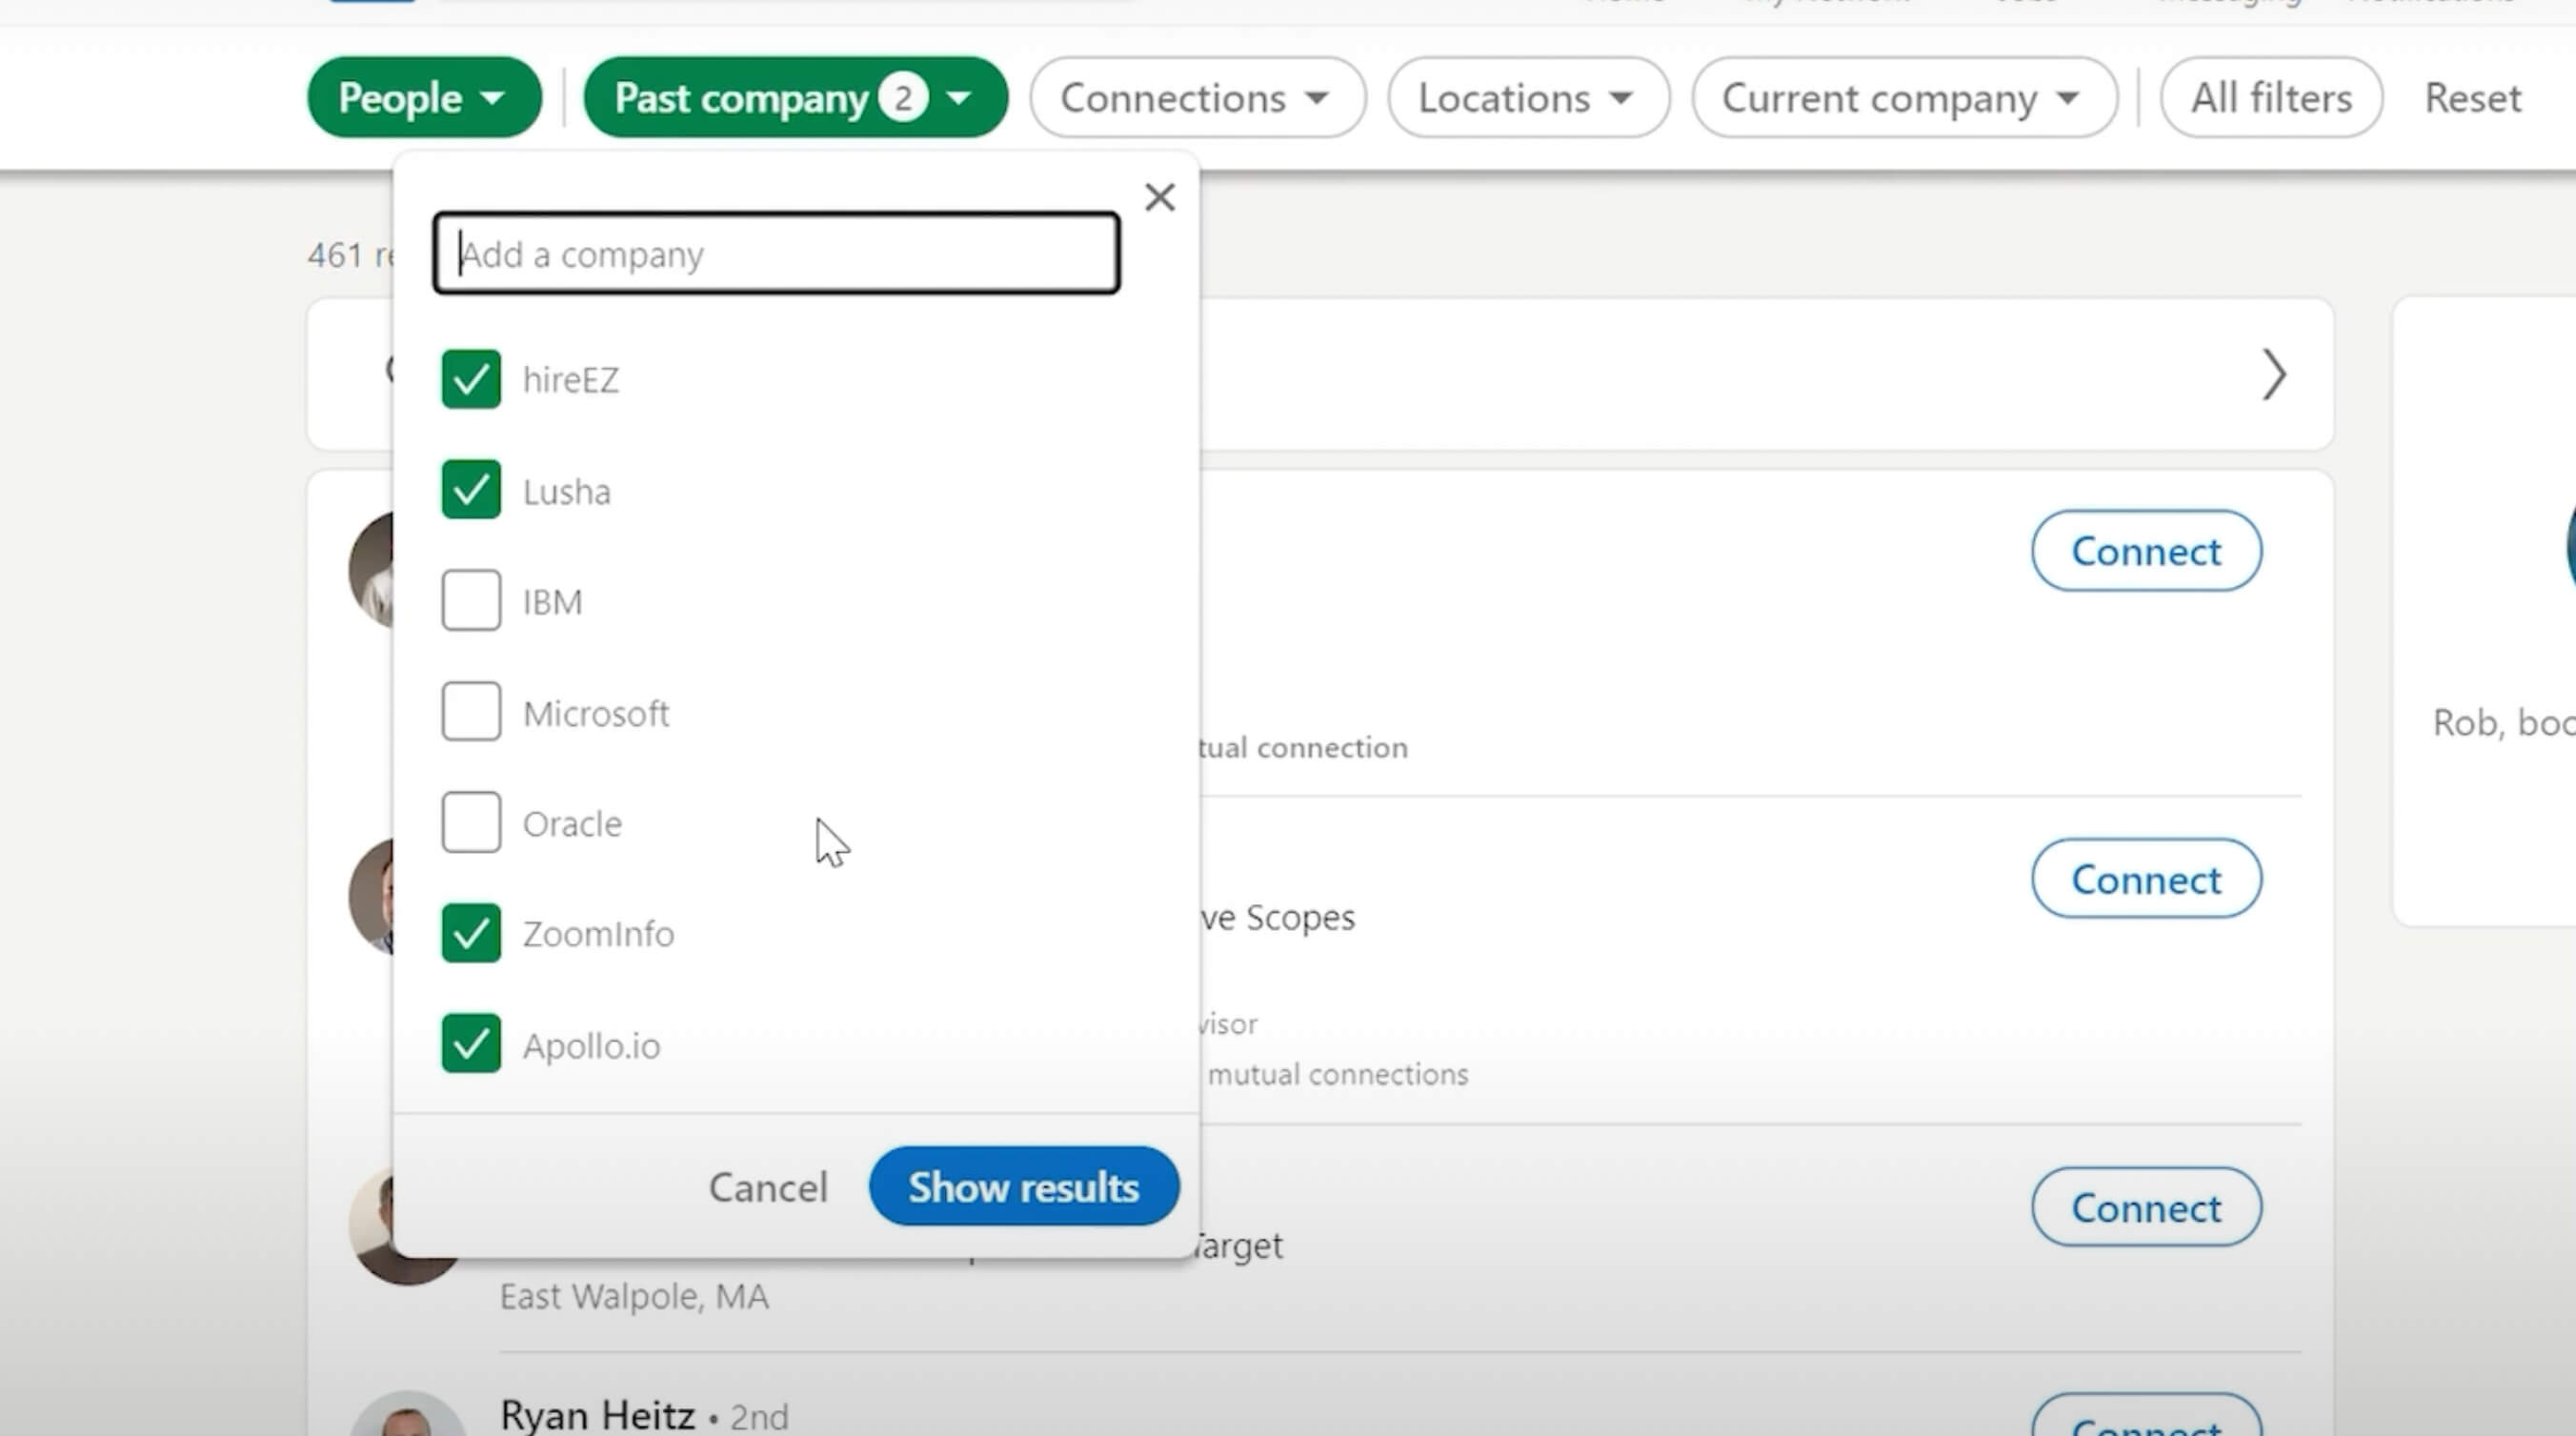The width and height of the screenshot is (2576, 1436).
Task: Cancel the company filter changes
Action: 768,1187
